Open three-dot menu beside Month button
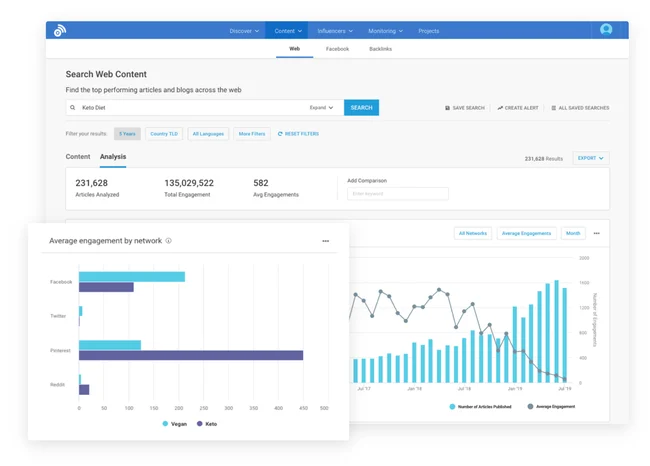Image resolution: width=650 pixels, height=466 pixels. (x=597, y=233)
